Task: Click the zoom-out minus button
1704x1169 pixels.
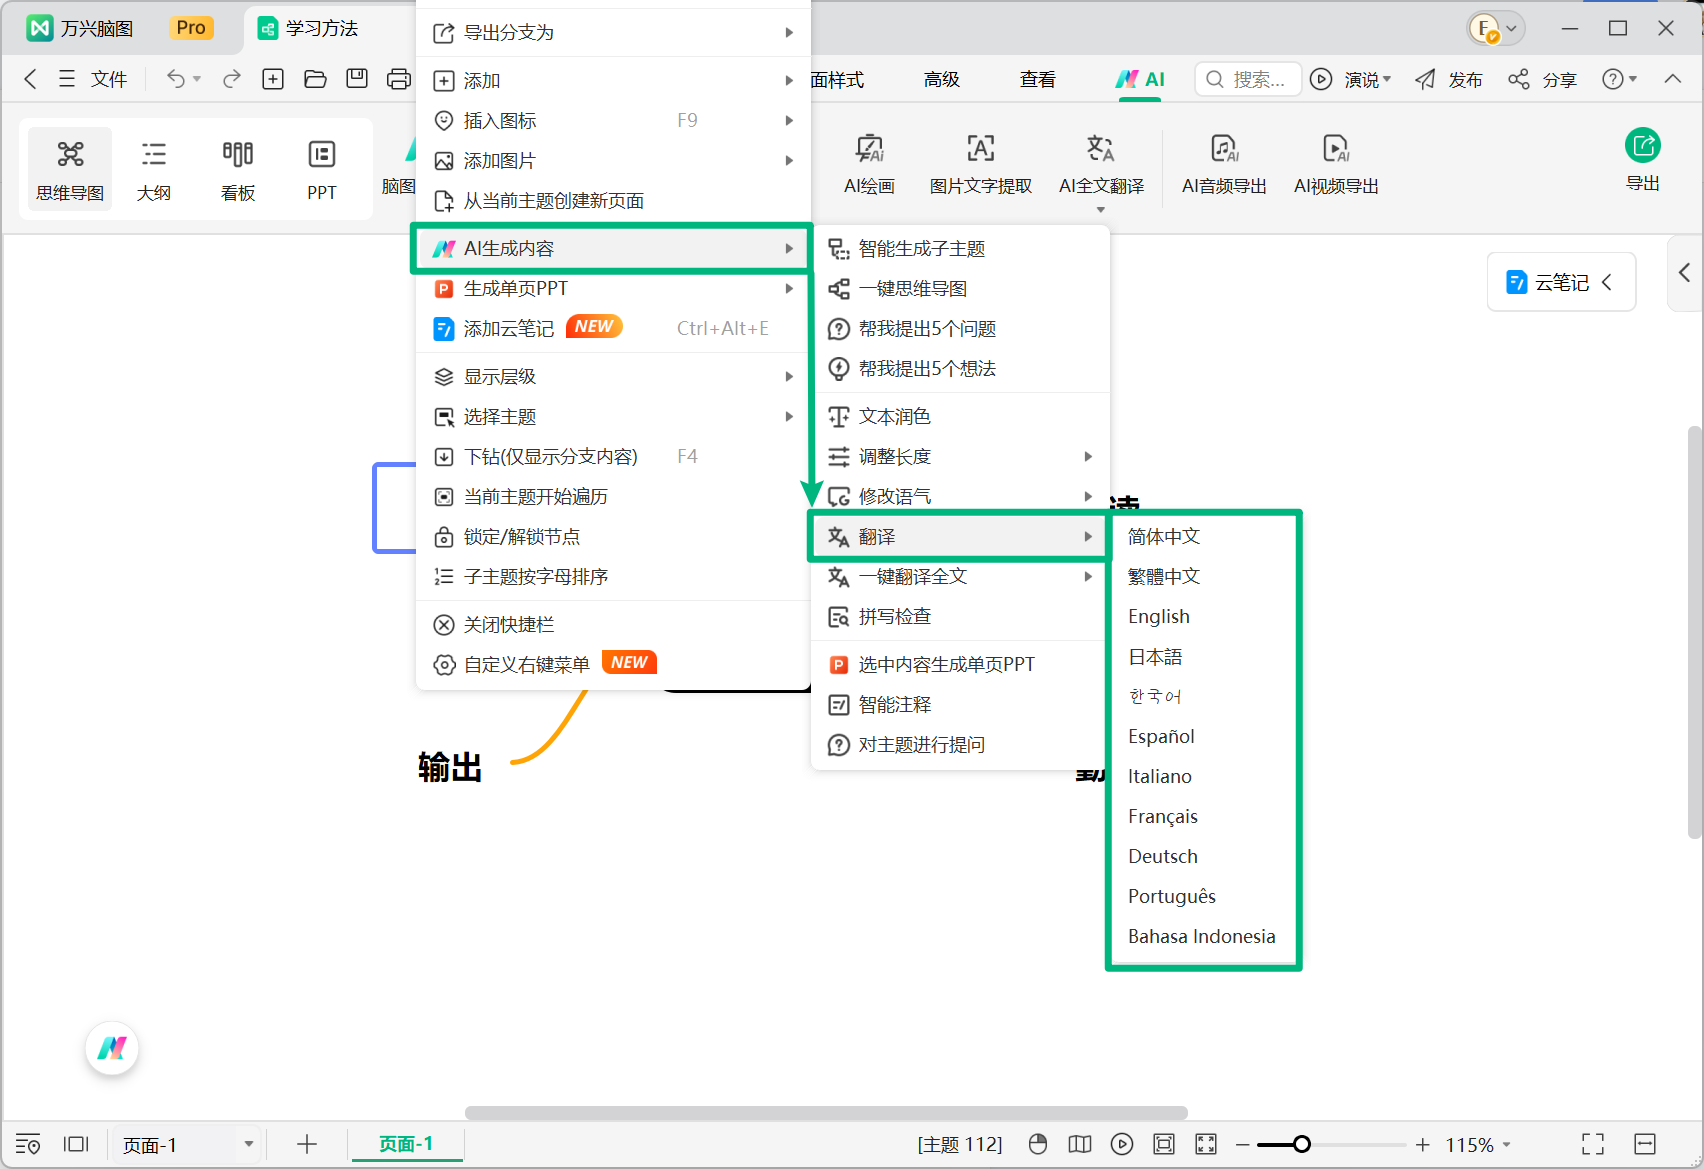Action: coord(1243,1144)
